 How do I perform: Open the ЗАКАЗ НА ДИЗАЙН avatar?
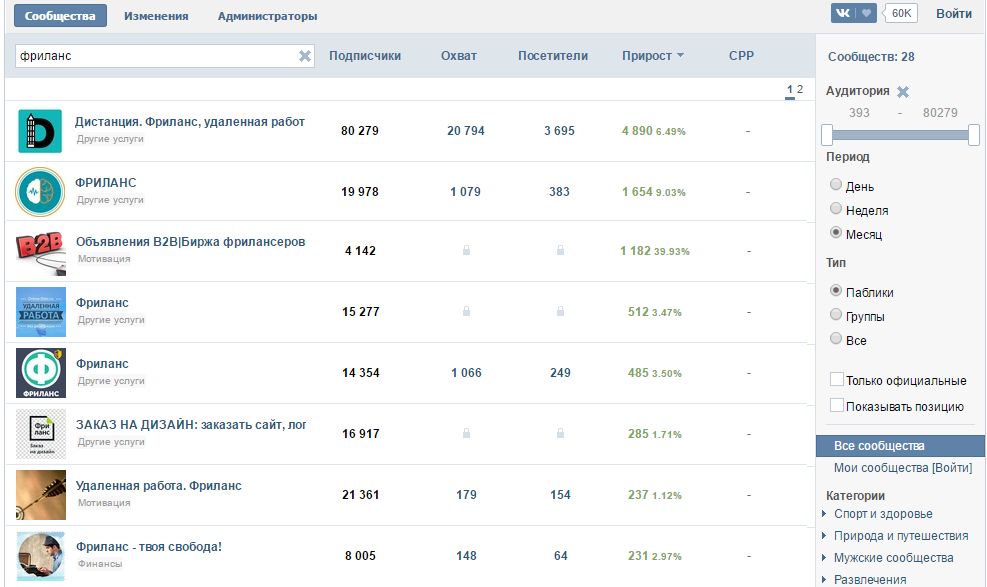(x=40, y=434)
